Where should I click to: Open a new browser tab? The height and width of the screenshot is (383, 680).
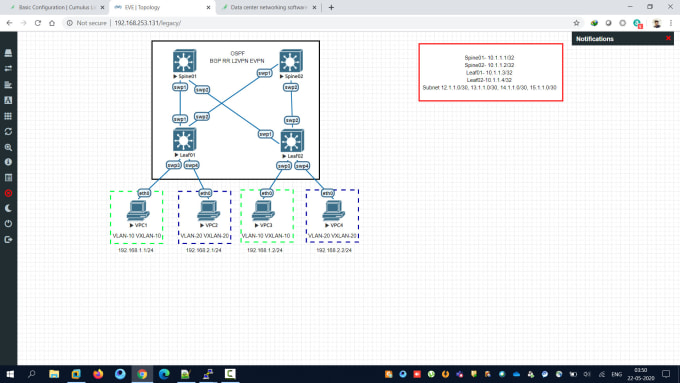(331, 7)
